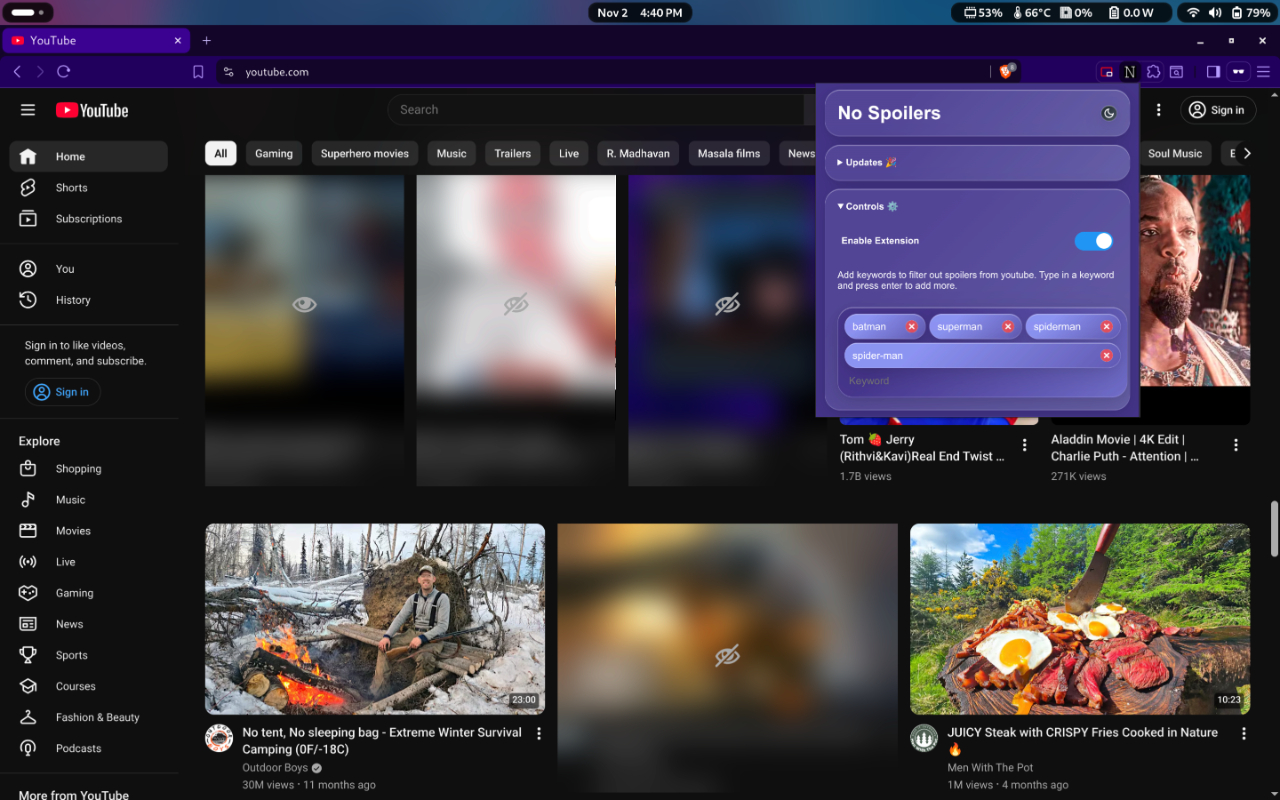Image resolution: width=1280 pixels, height=800 pixels.
Task: Go back to the previous page
Action: tap(17, 72)
